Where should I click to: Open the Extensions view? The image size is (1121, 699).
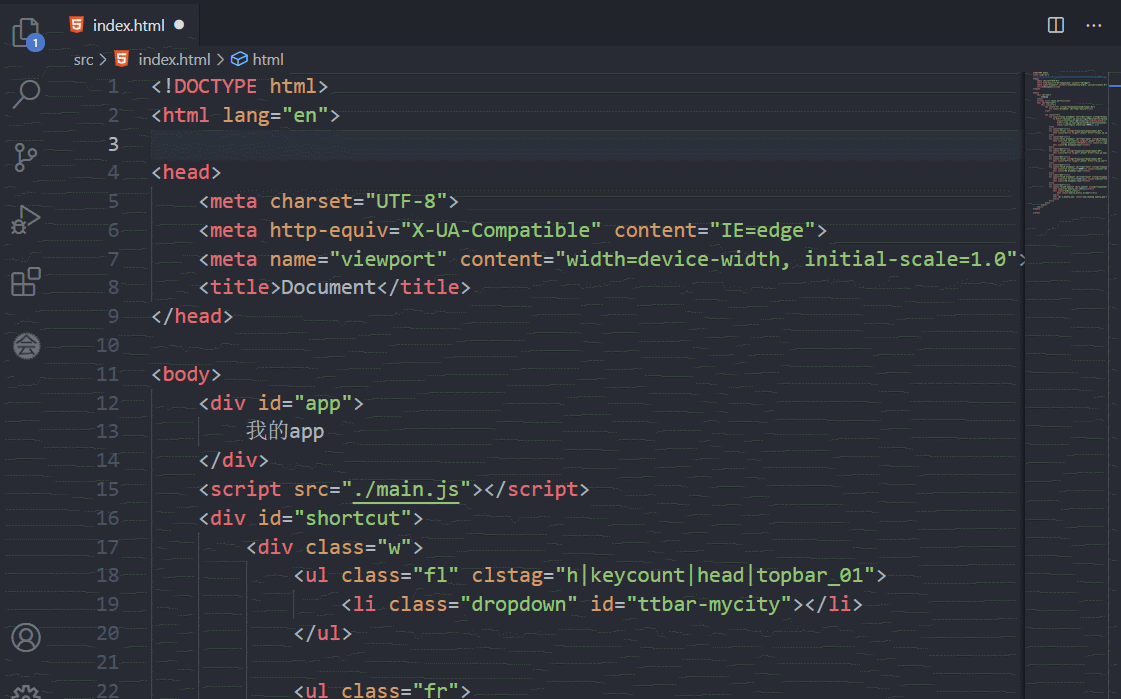tap(25, 283)
